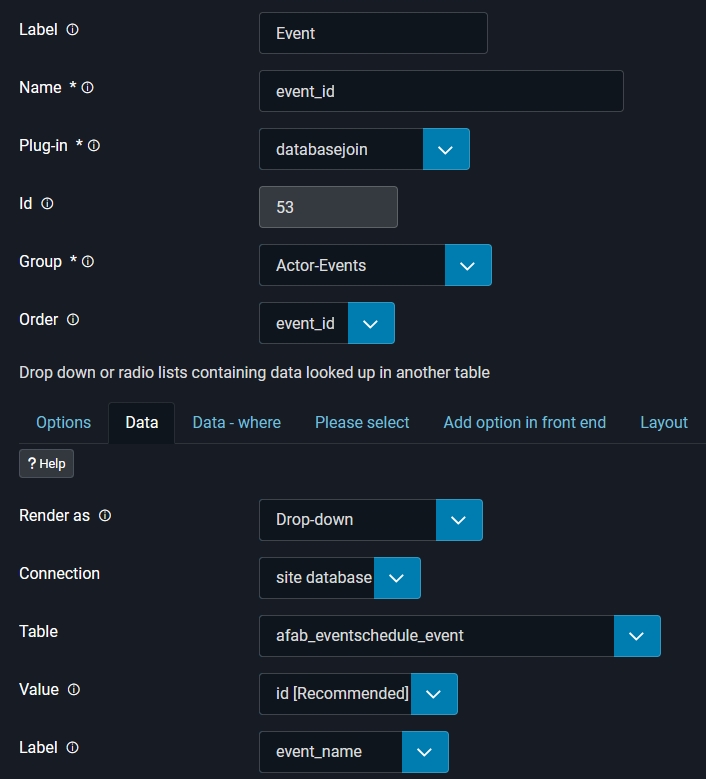Open the Connection site database dropdown
706x779 pixels.
click(x=397, y=578)
